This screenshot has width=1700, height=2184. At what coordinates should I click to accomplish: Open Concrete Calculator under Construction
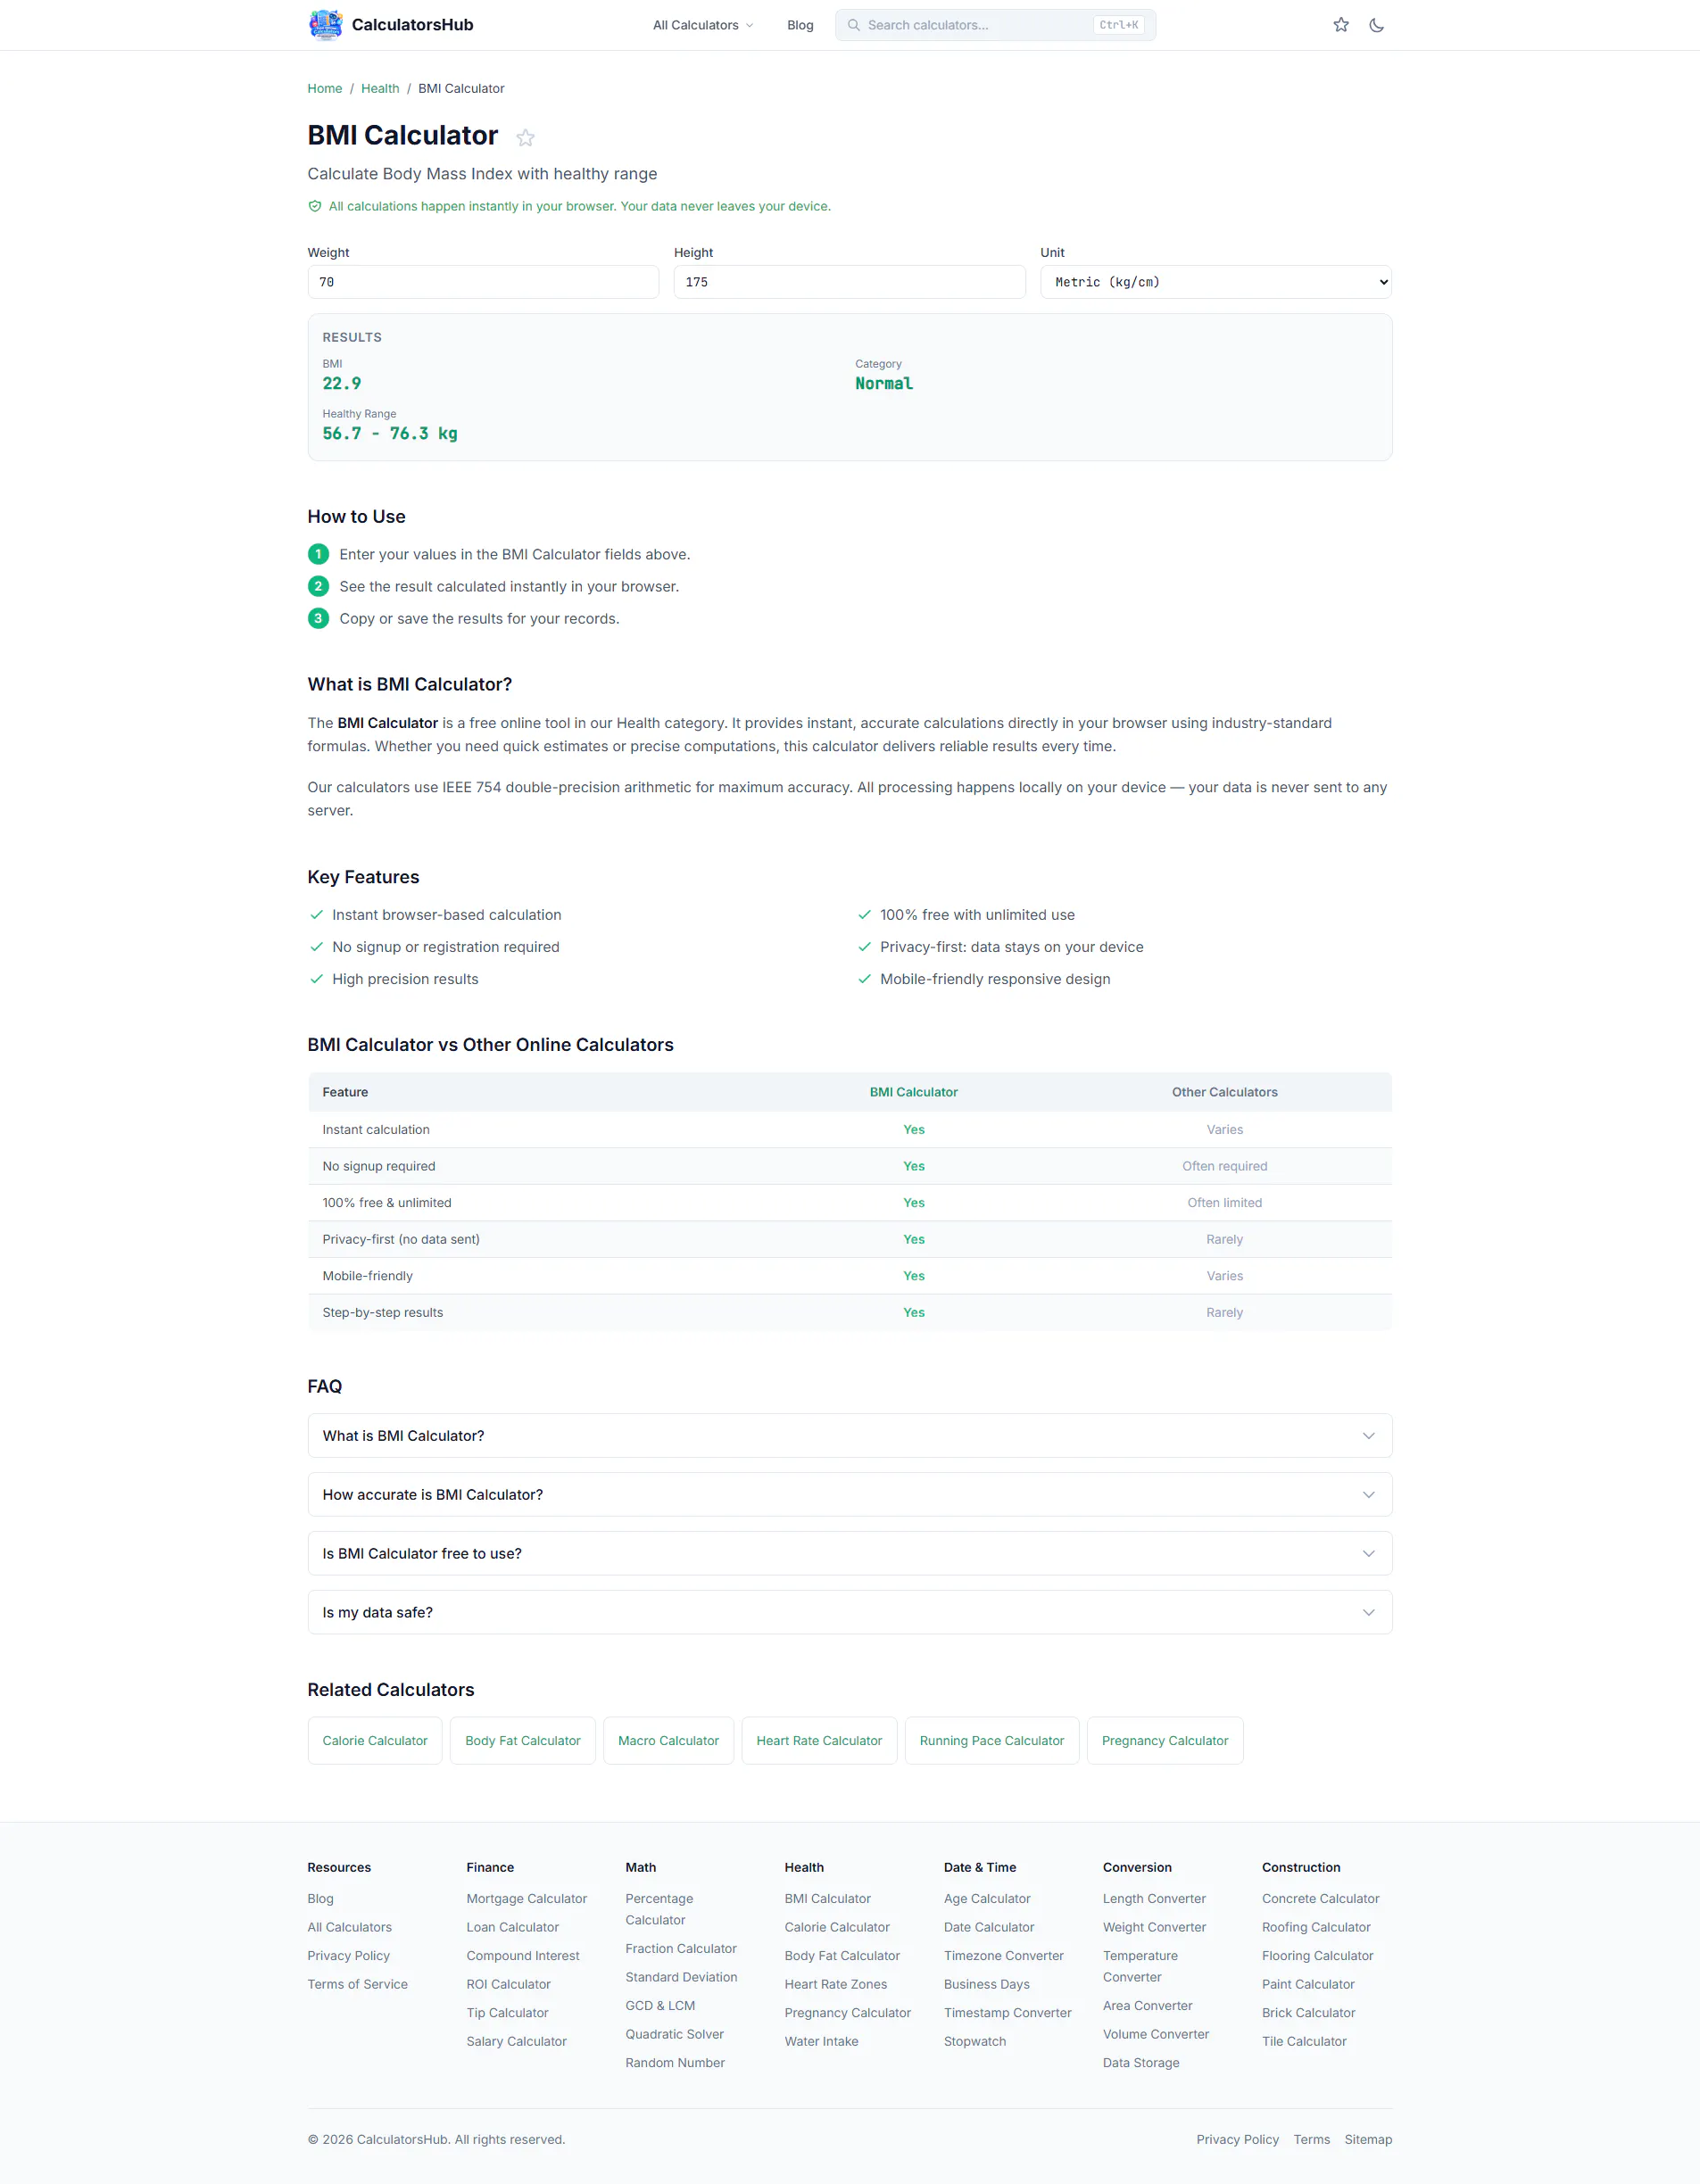tap(1321, 1899)
